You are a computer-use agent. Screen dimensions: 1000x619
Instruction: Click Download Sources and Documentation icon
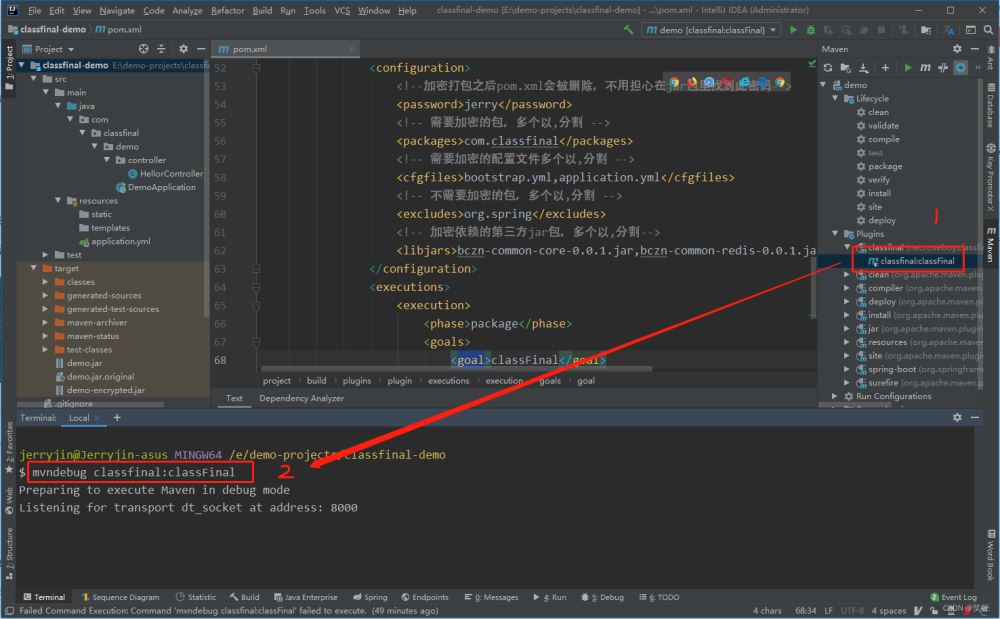(864, 68)
